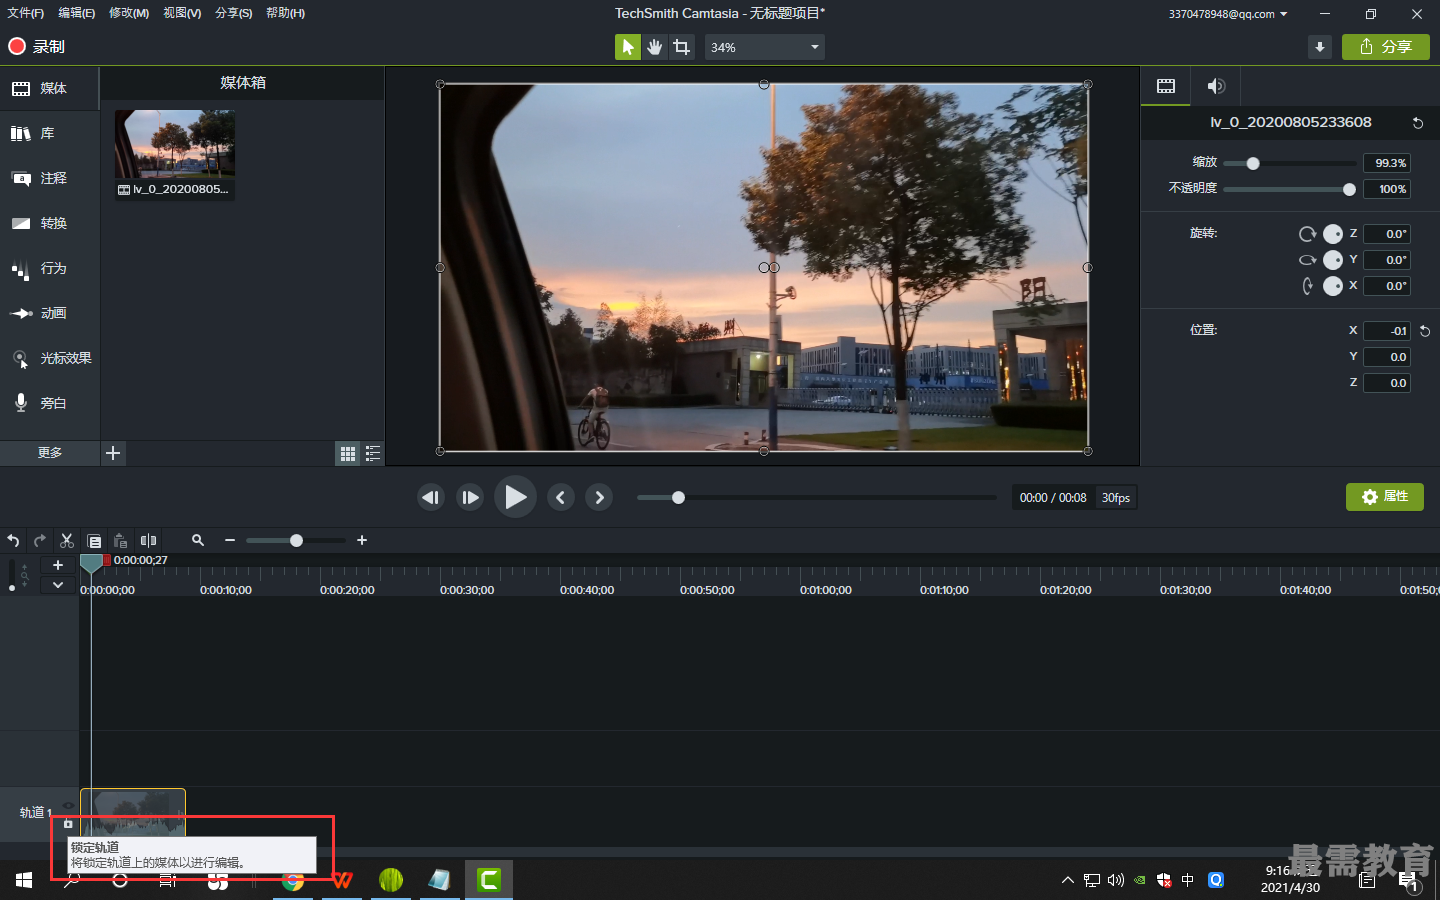Open the 编辑(E) menu
The width and height of the screenshot is (1440, 900).
76,13
